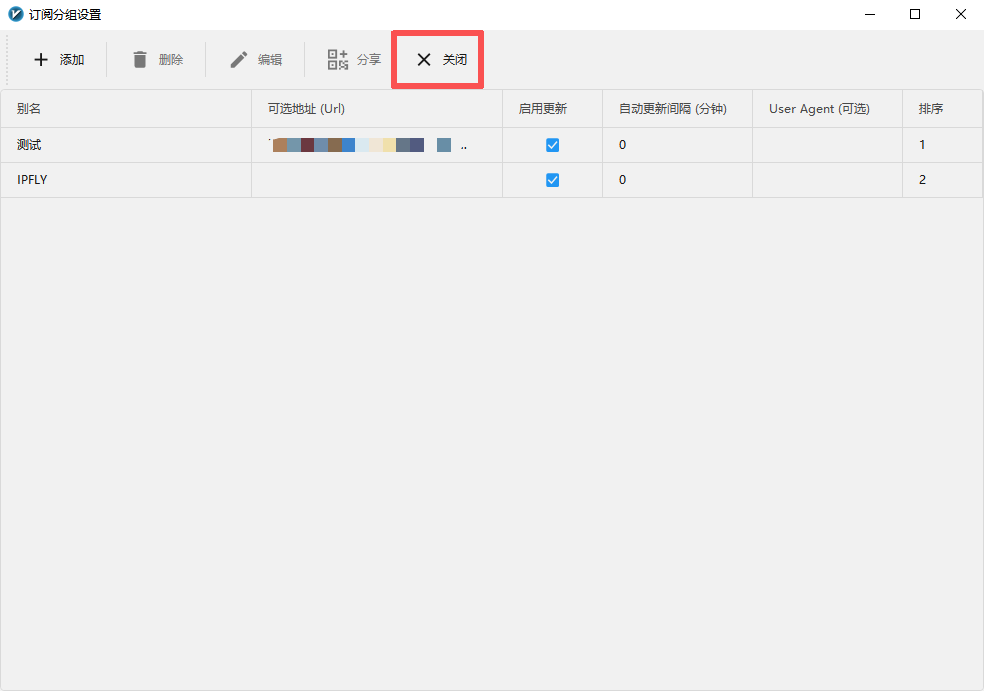Click the Url cell of 测试 row
The width and height of the screenshot is (984, 691).
point(370,145)
